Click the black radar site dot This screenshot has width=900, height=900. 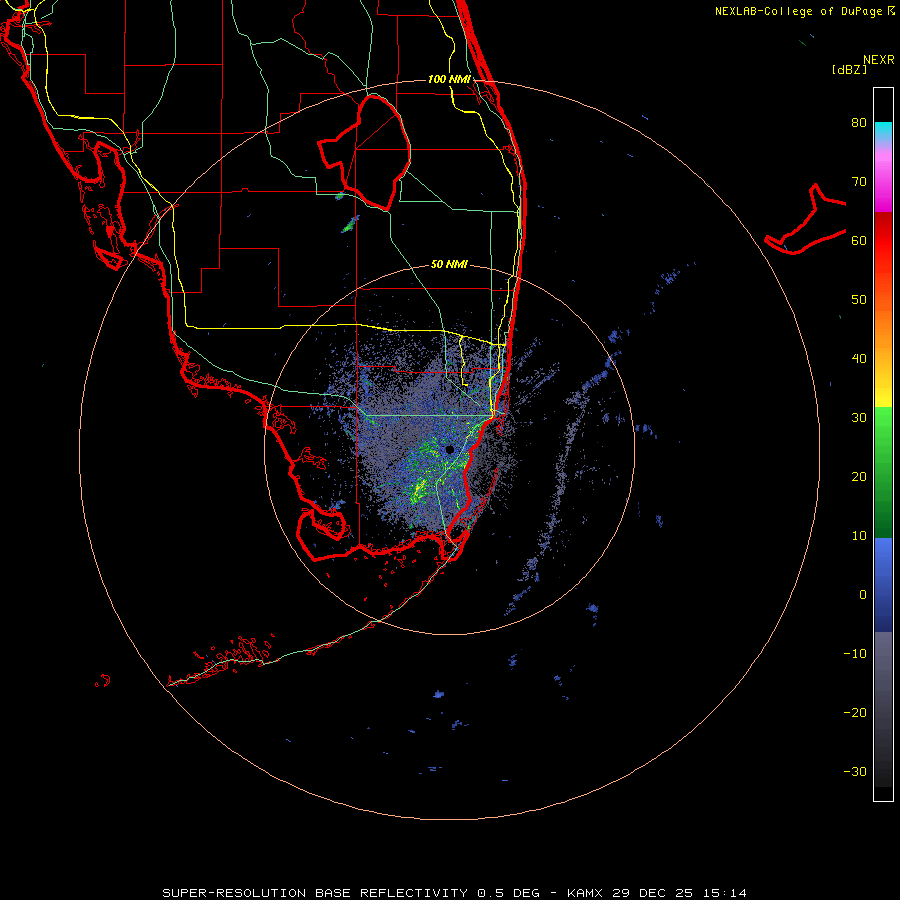(449, 449)
